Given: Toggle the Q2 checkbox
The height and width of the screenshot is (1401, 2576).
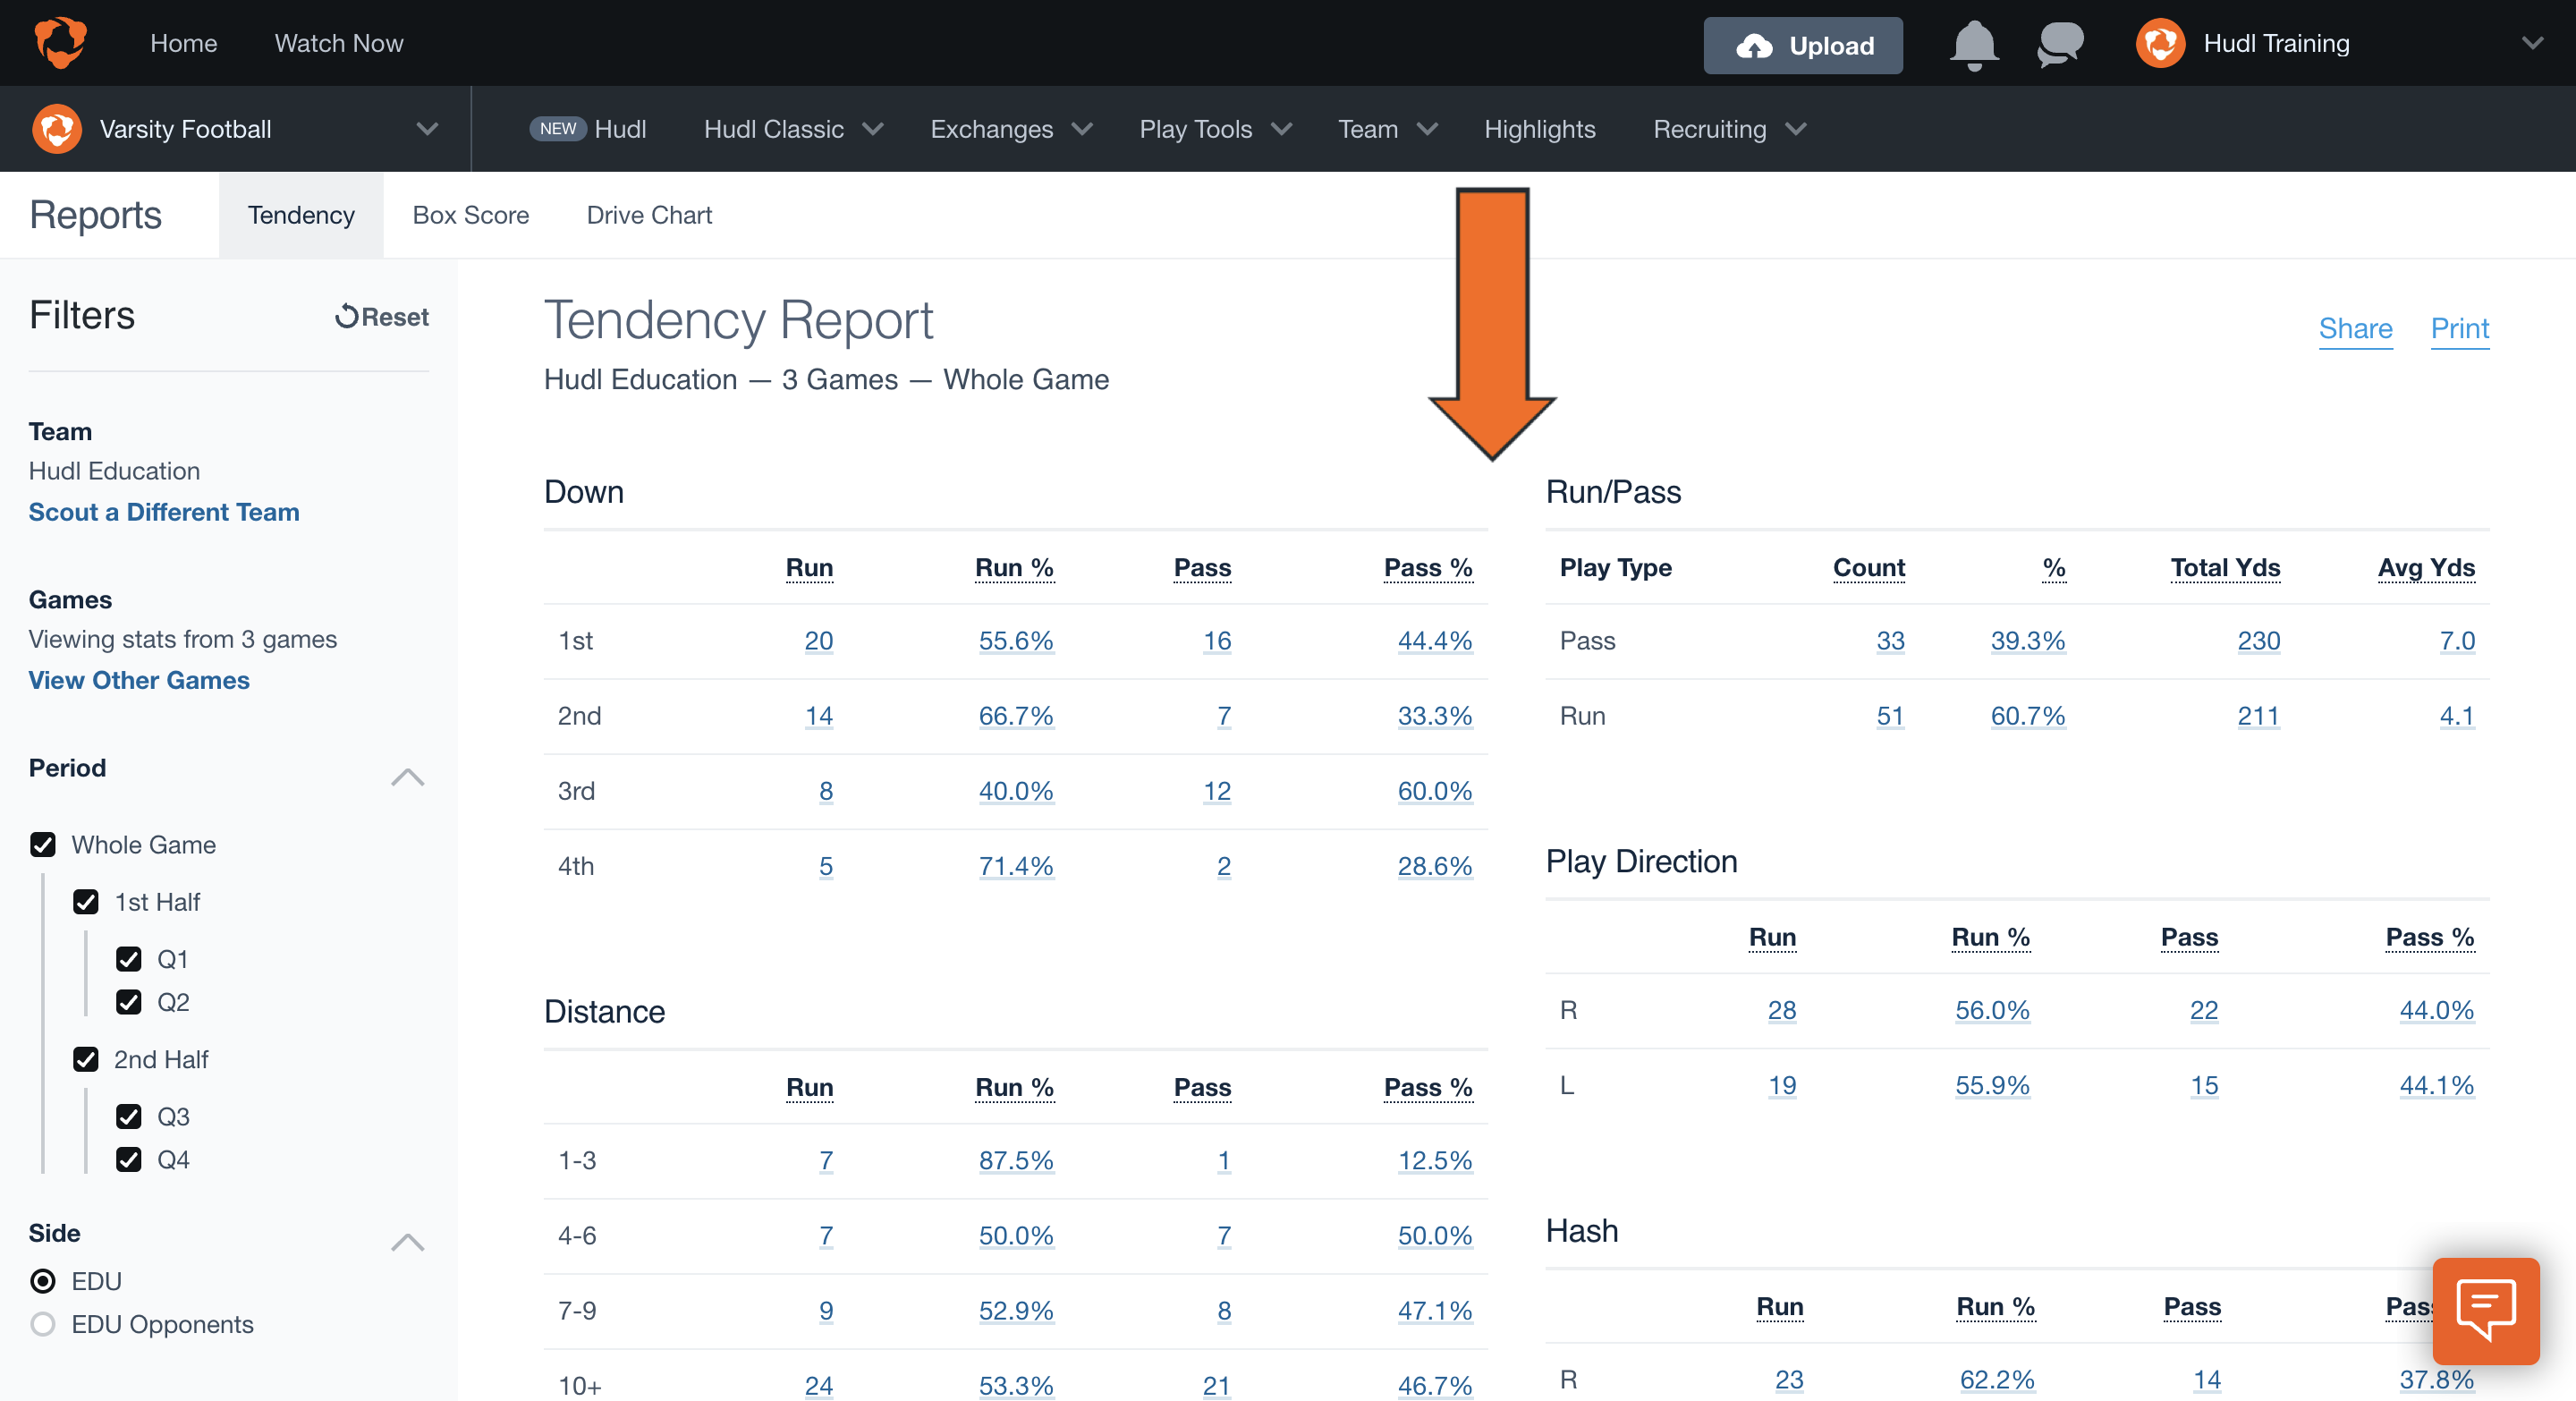Looking at the screenshot, I should click(x=129, y=1002).
